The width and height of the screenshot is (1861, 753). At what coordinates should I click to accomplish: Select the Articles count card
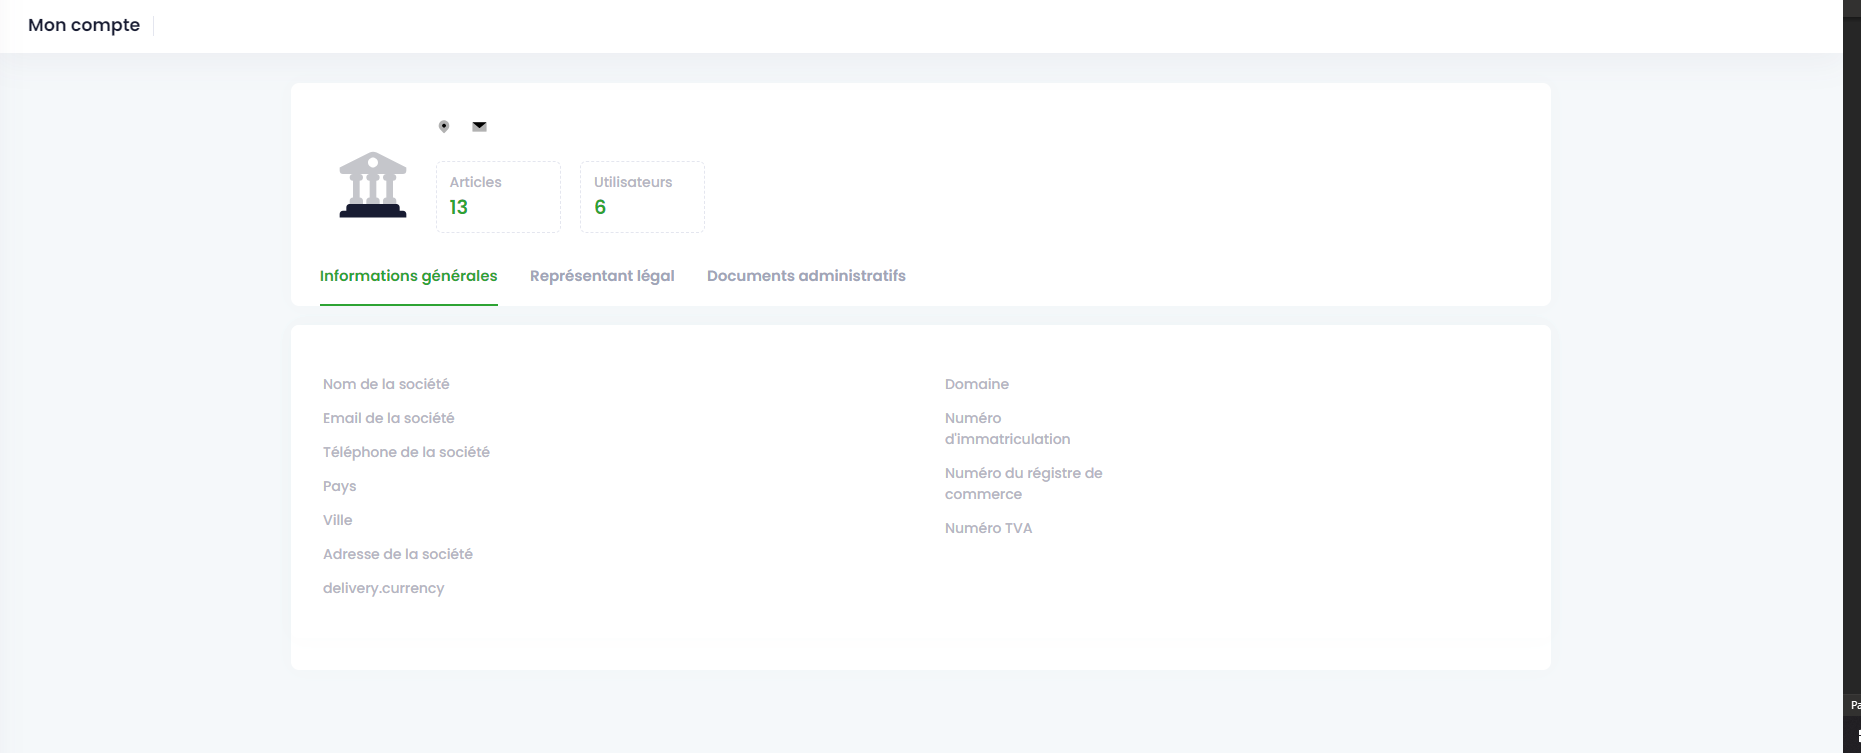pyautogui.click(x=498, y=197)
